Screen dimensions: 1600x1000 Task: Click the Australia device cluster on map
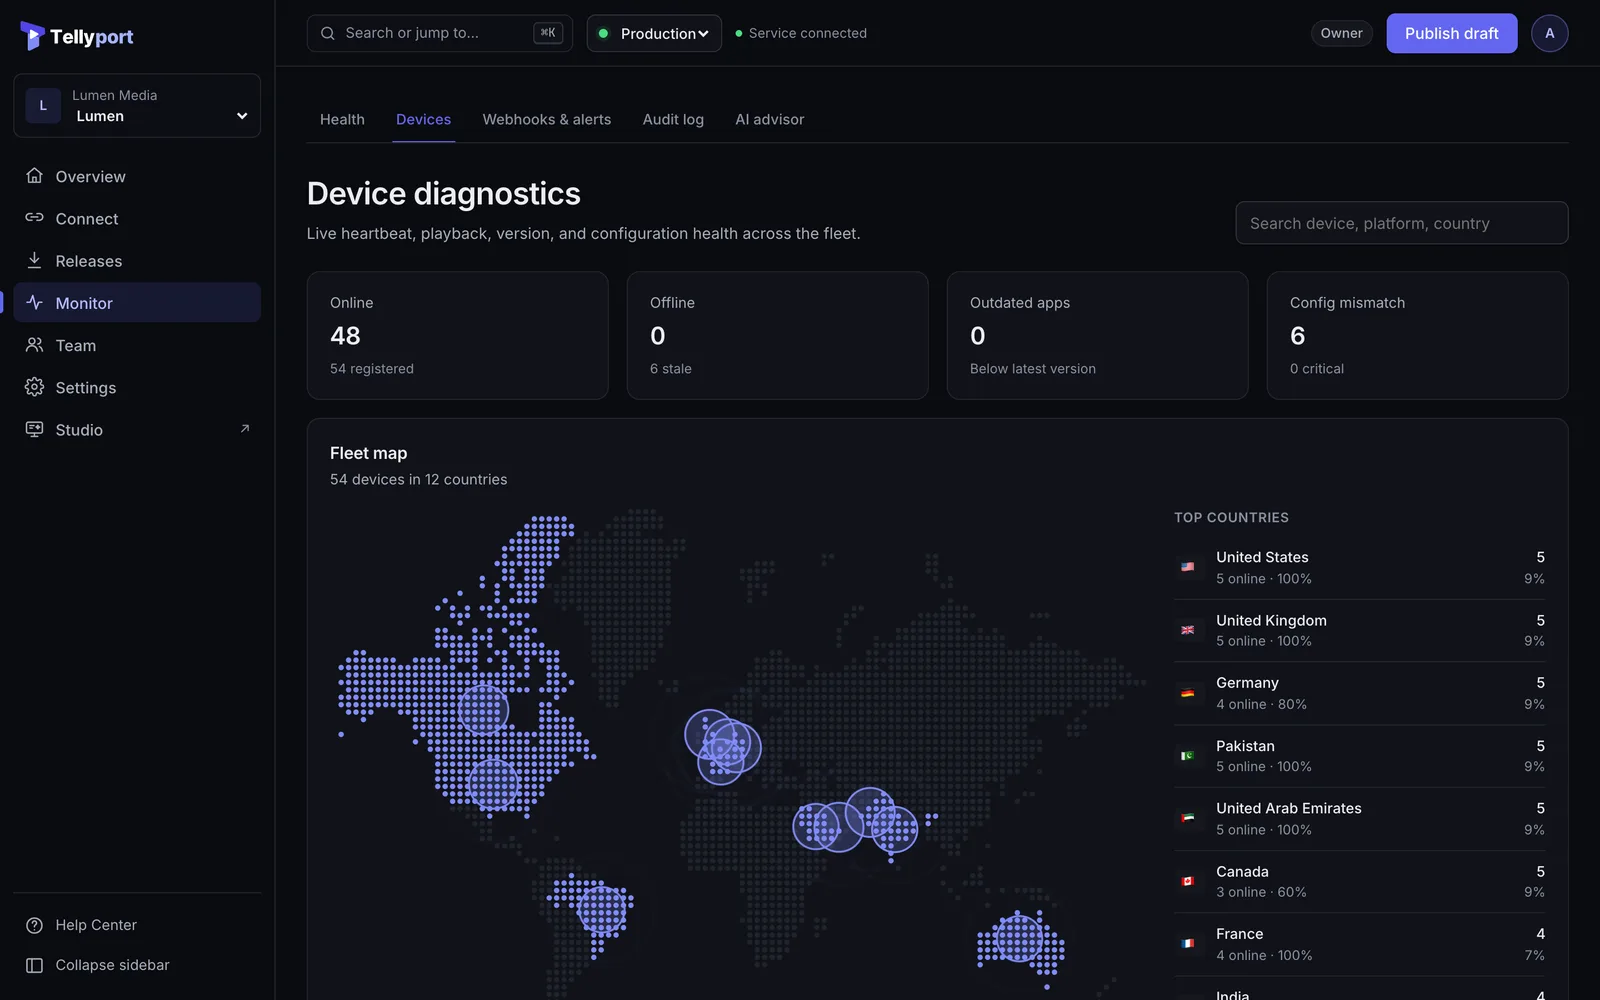coord(1019,939)
